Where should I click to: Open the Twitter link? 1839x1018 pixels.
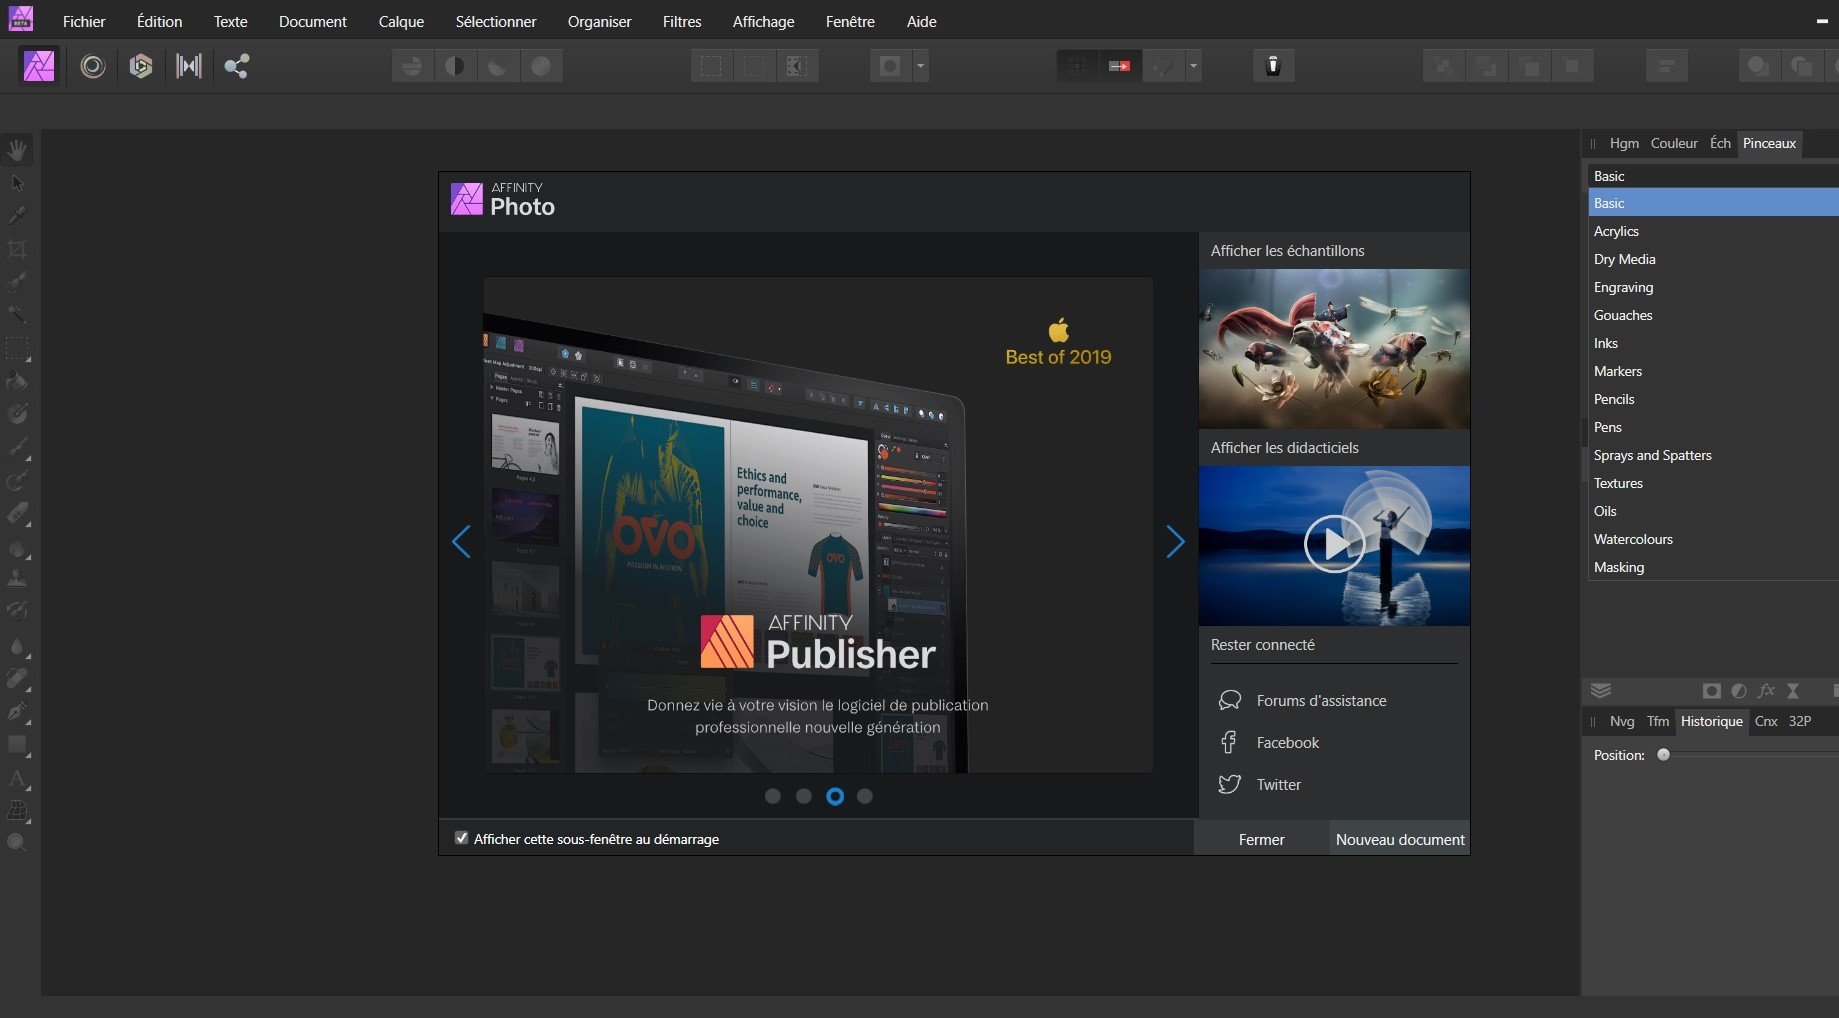(x=1278, y=785)
